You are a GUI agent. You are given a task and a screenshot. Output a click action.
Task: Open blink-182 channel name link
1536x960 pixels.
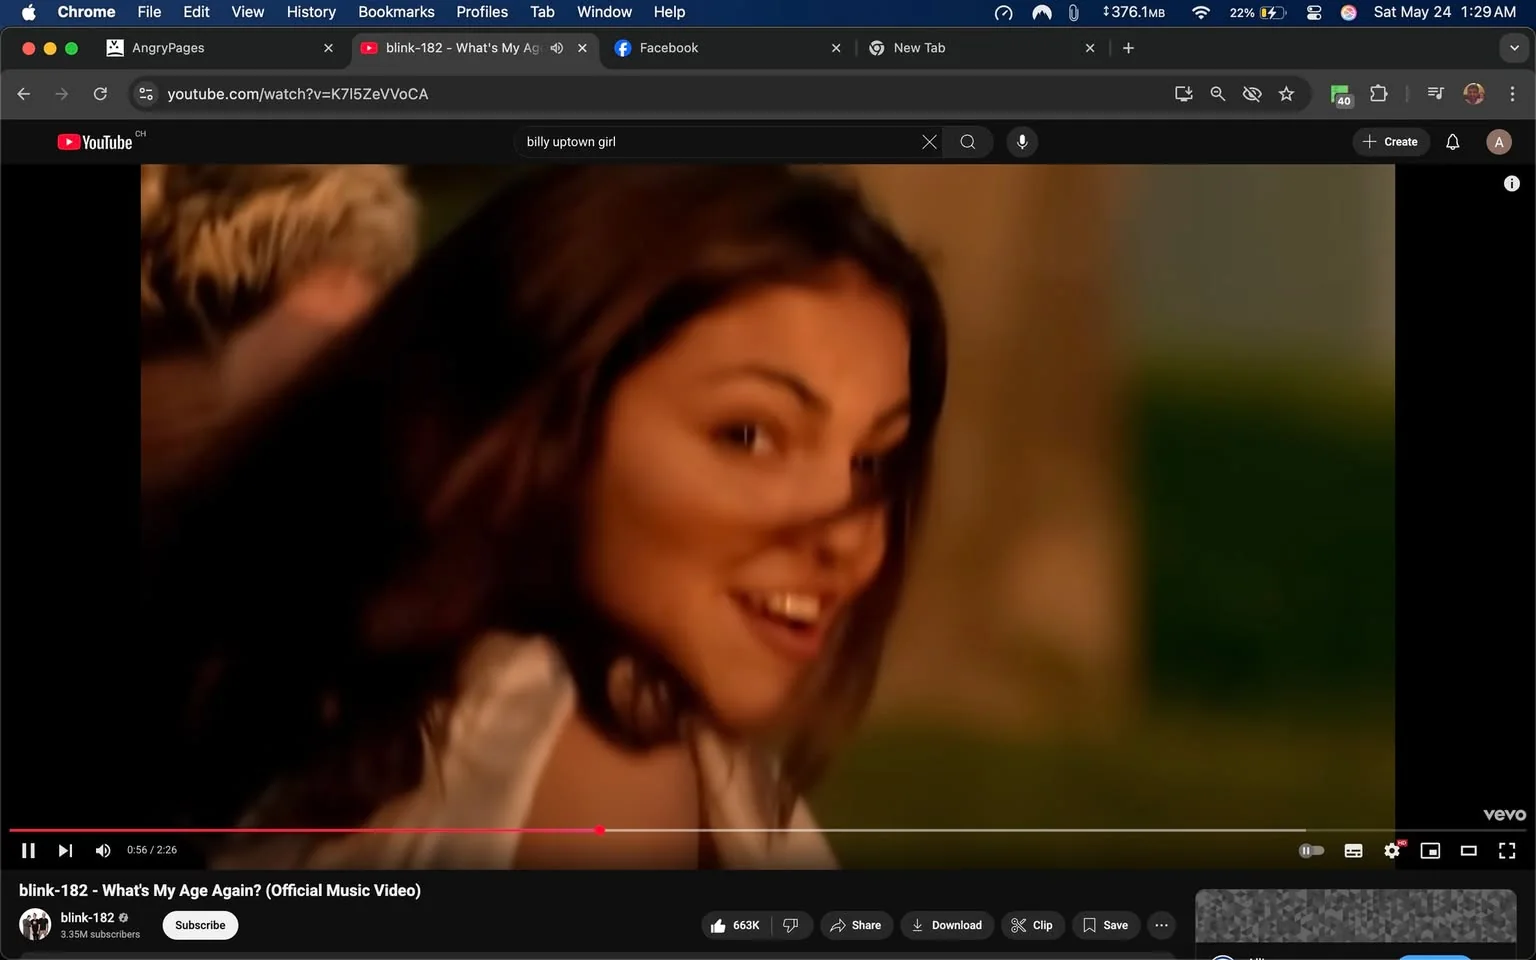(87, 917)
